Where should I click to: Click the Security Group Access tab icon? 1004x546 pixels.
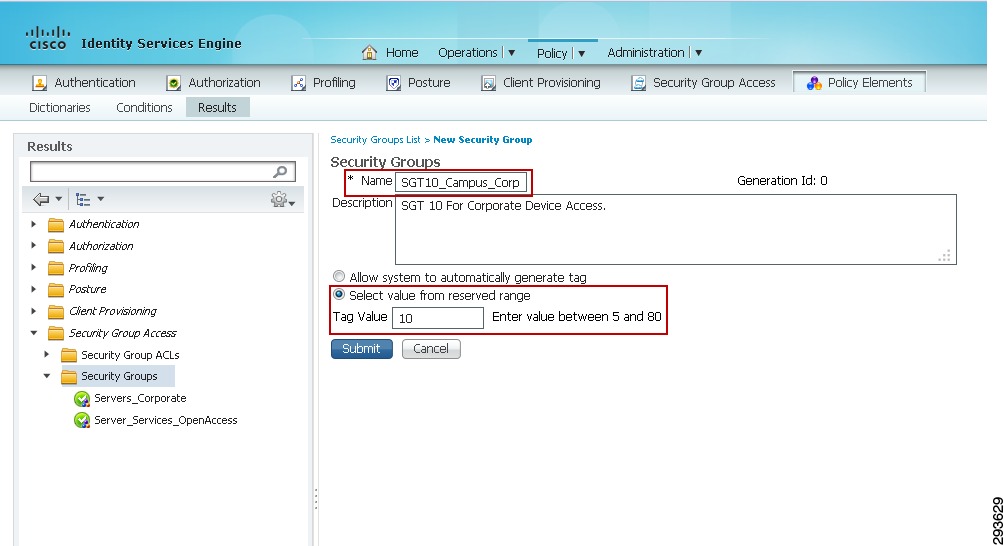point(638,83)
